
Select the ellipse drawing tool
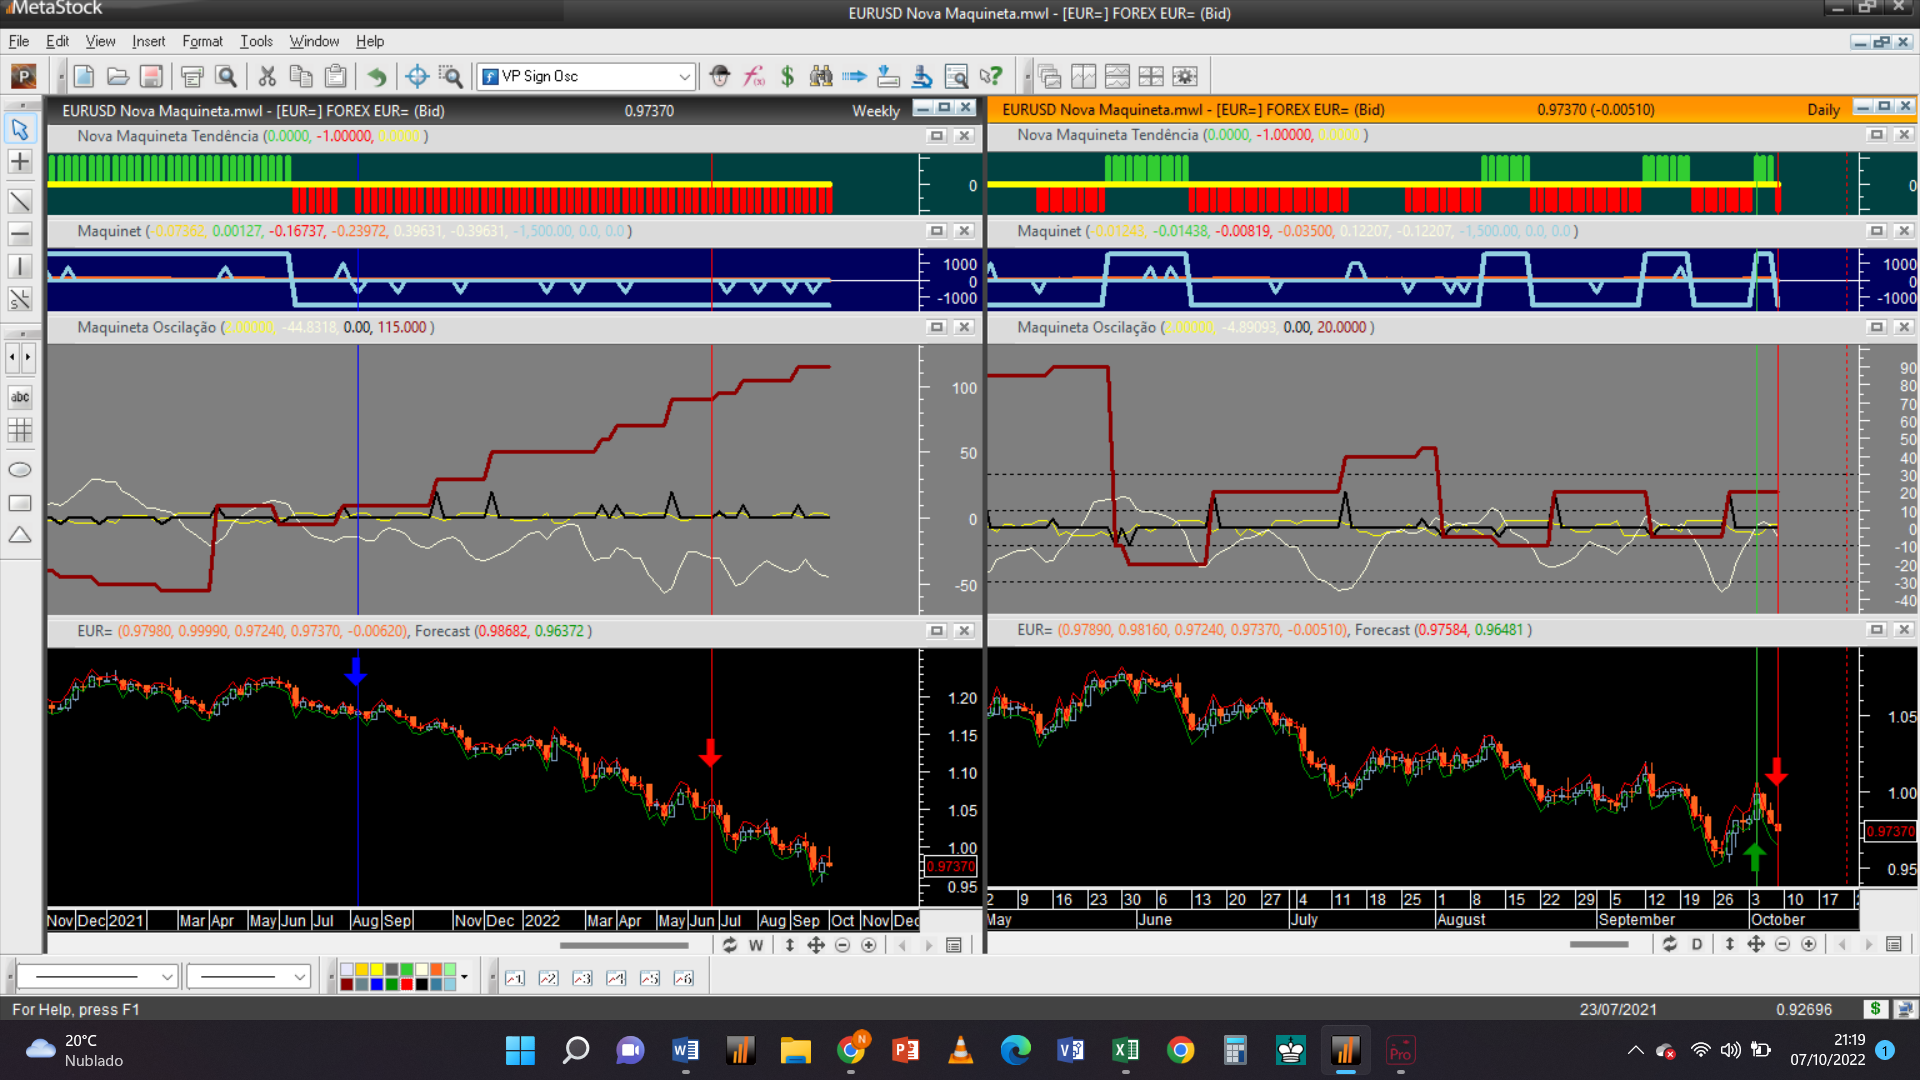click(x=20, y=470)
